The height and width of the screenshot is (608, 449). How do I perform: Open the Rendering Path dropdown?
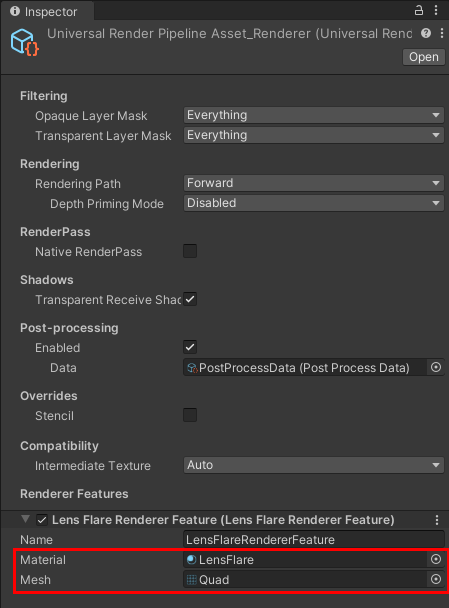tap(314, 183)
